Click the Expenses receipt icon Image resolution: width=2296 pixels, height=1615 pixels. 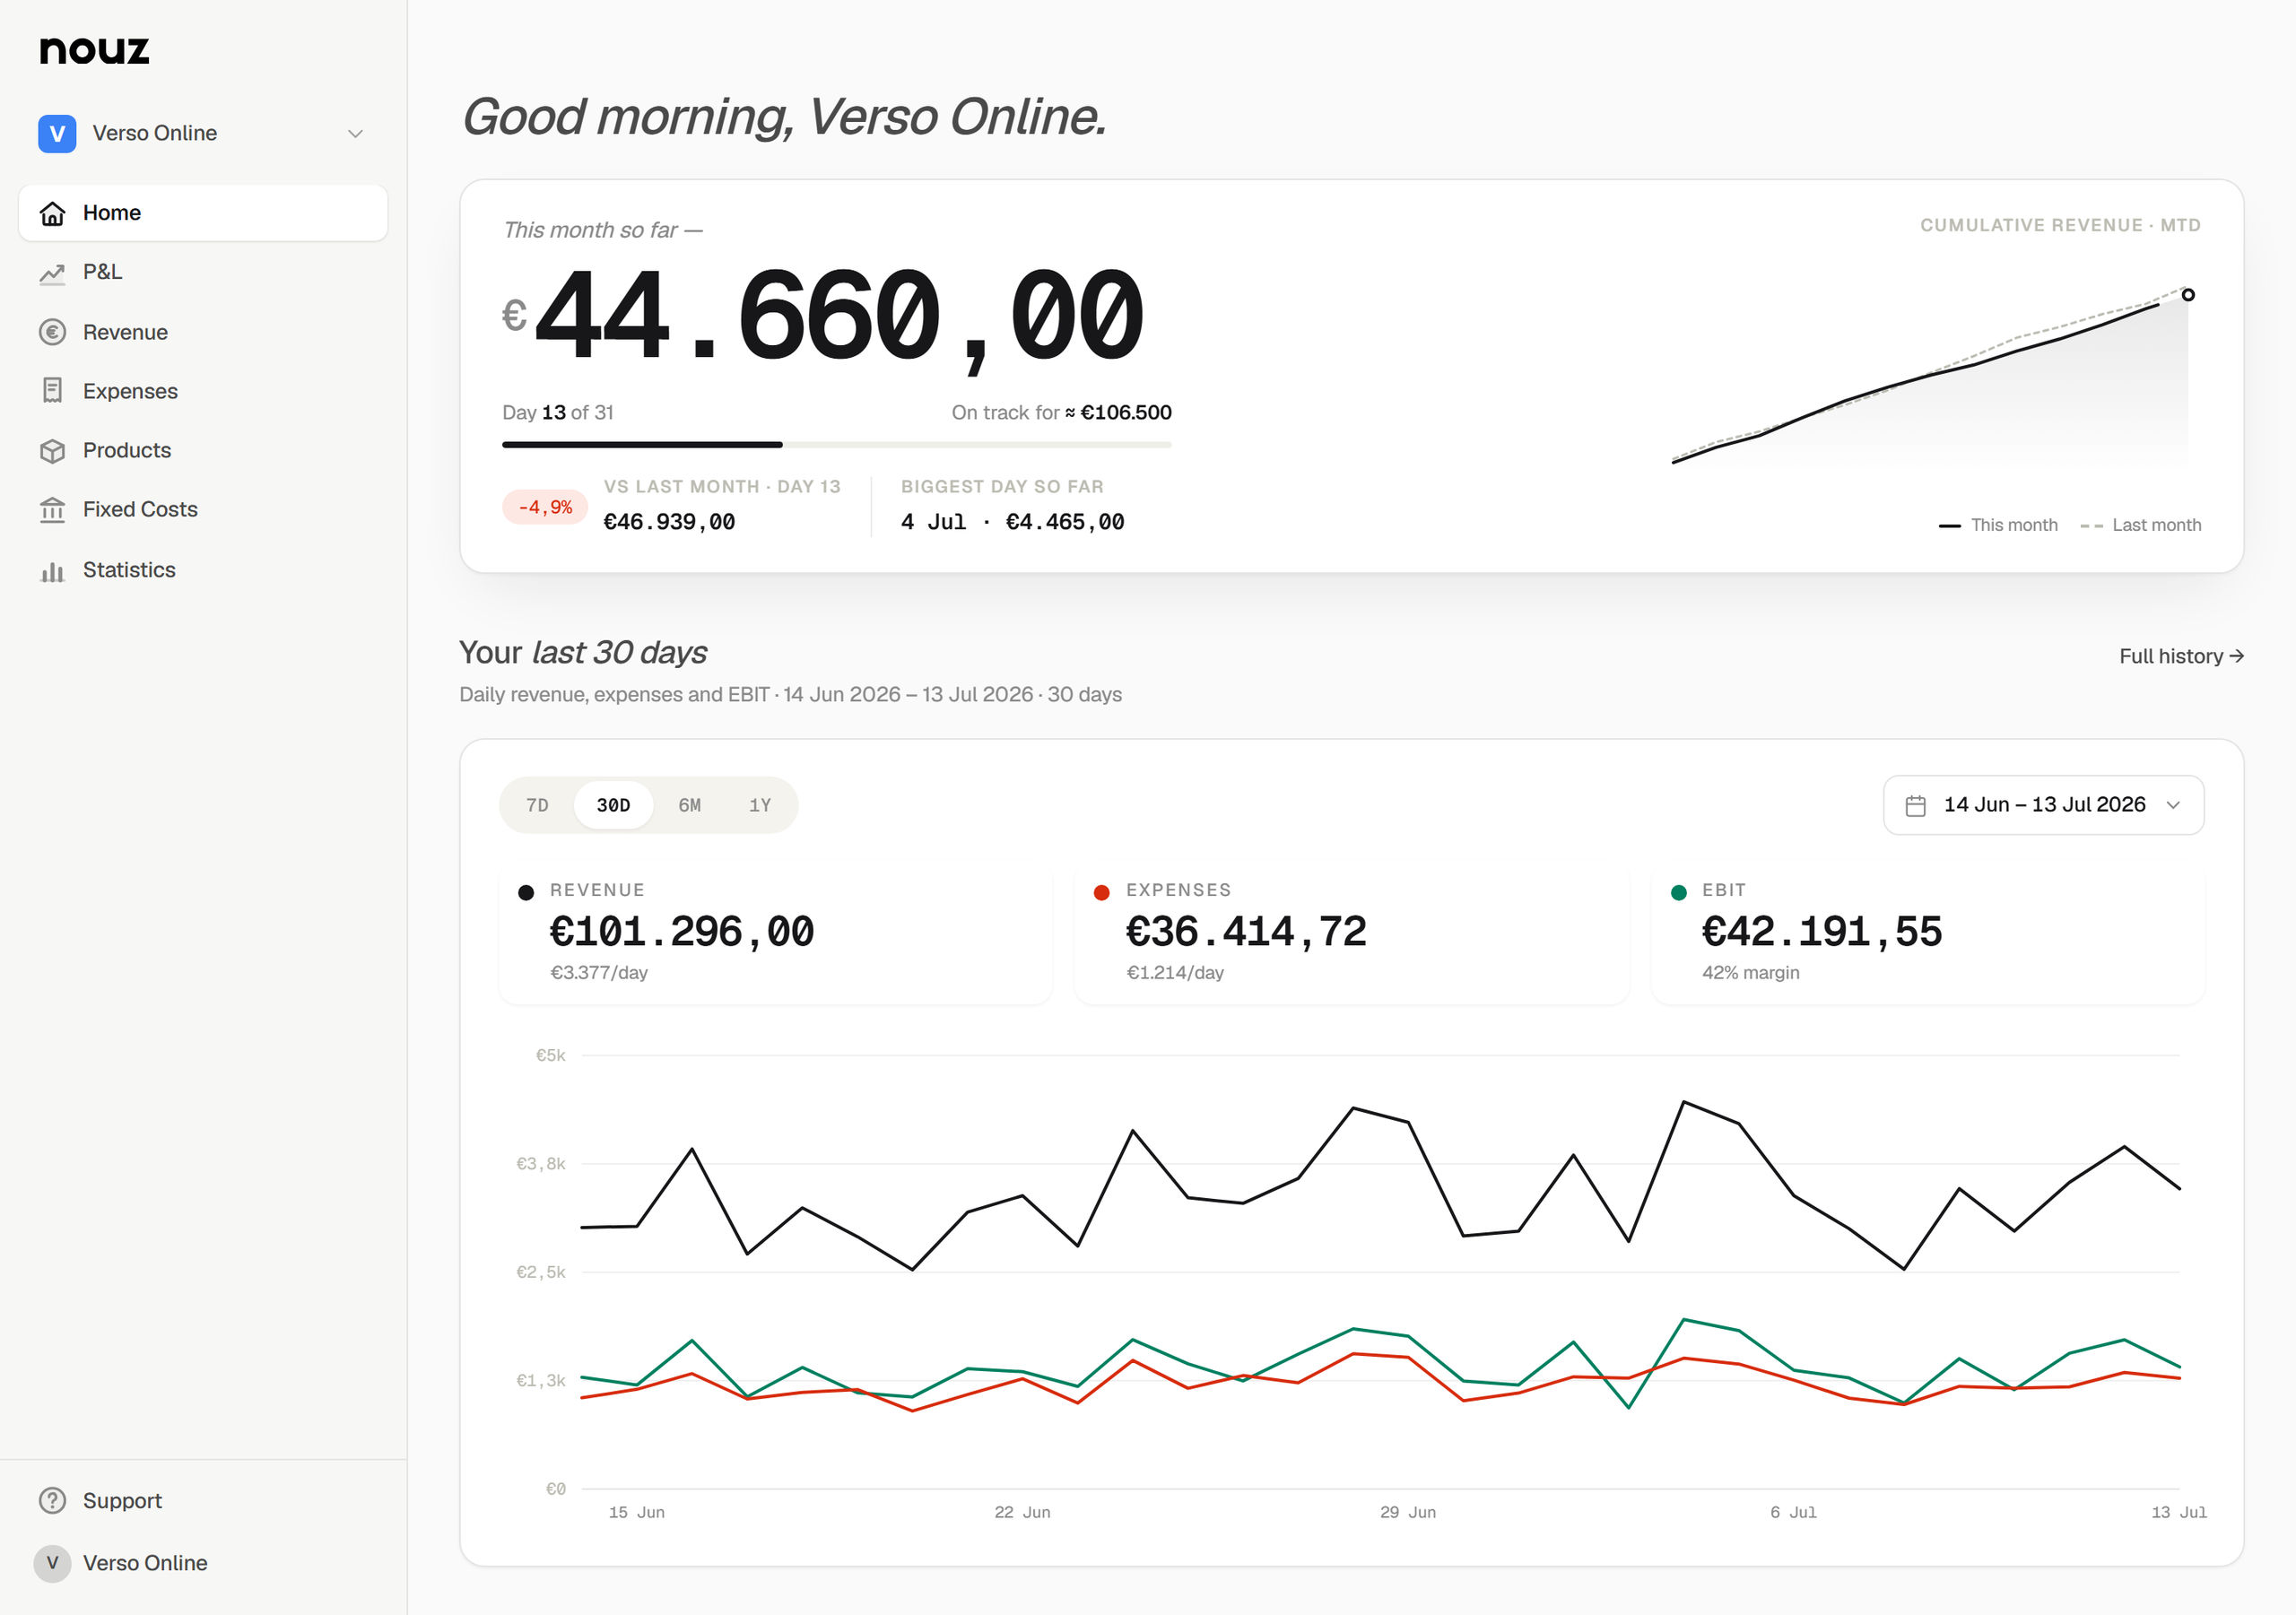52,391
